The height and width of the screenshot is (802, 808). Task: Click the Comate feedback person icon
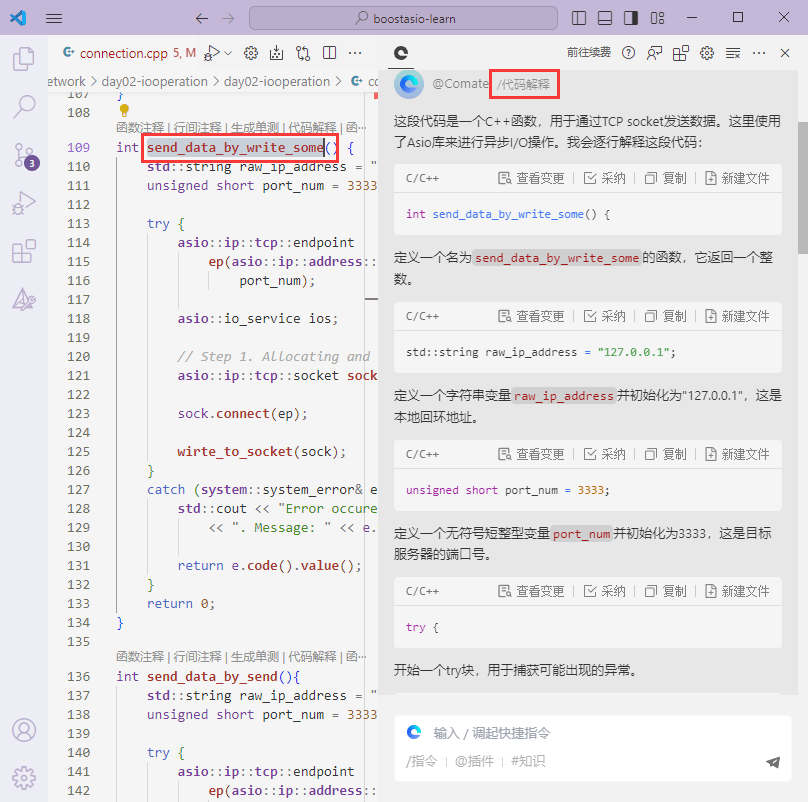click(654, 53)
